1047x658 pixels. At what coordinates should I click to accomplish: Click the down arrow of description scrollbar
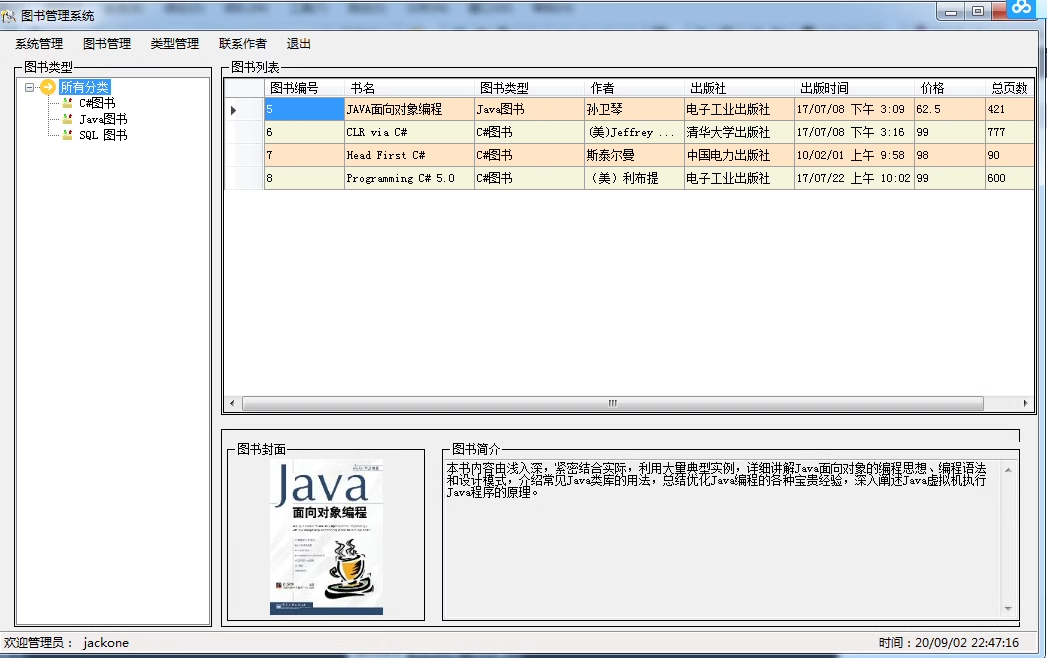[x=1008, y=609]
